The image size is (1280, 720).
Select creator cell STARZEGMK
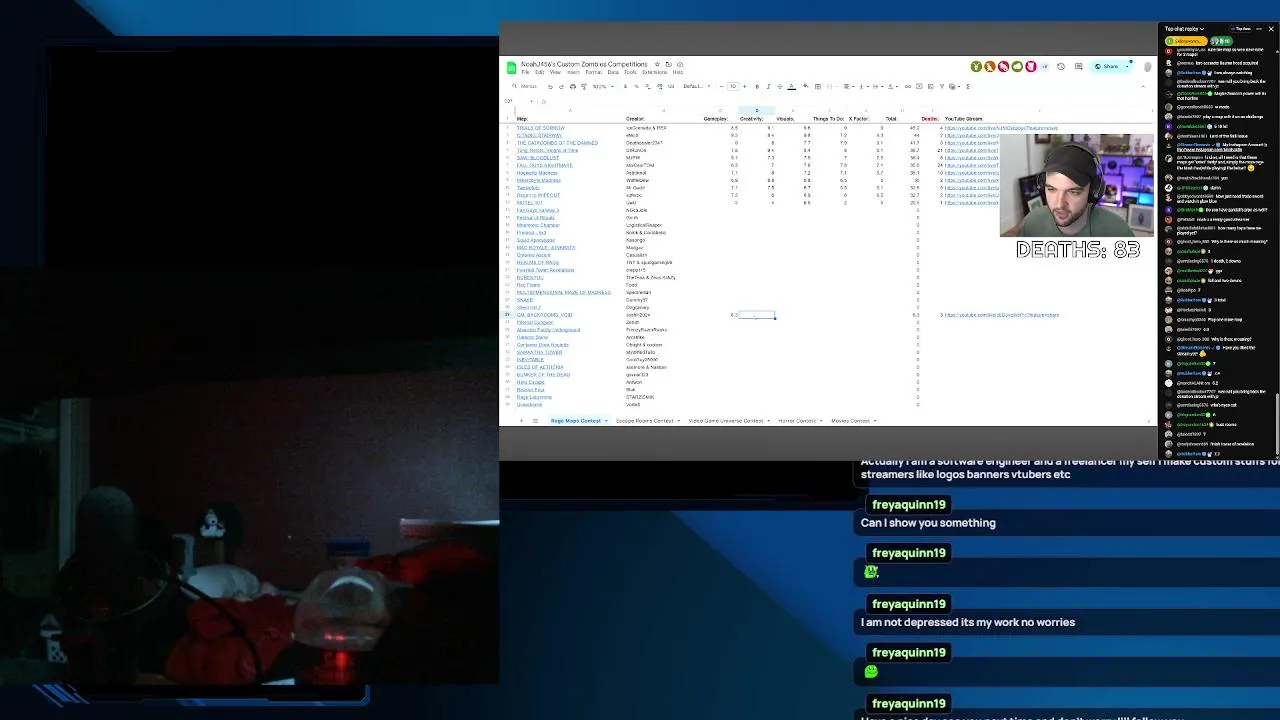[x=640, y=397]
